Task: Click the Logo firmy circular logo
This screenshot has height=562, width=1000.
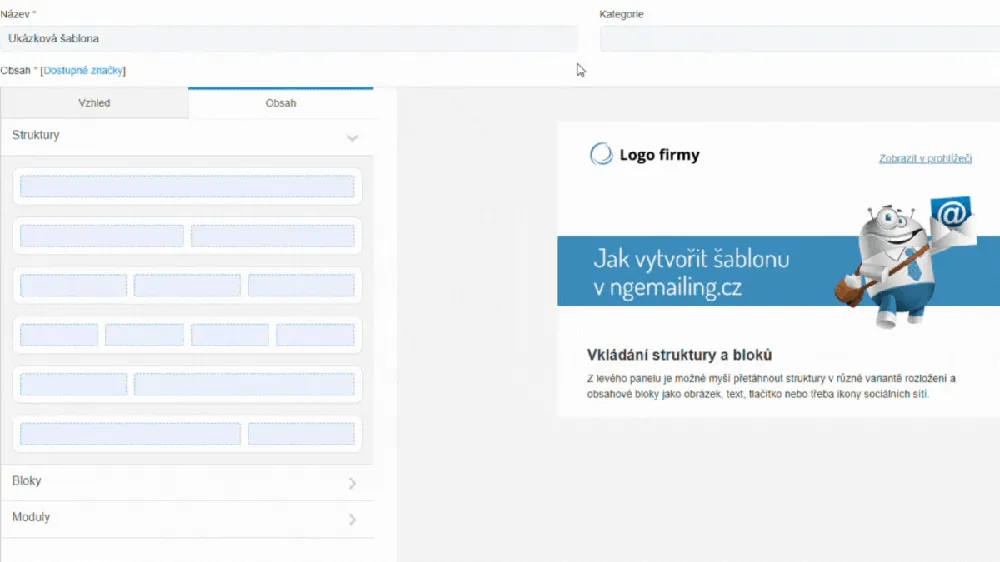Action: pos(601,154)
